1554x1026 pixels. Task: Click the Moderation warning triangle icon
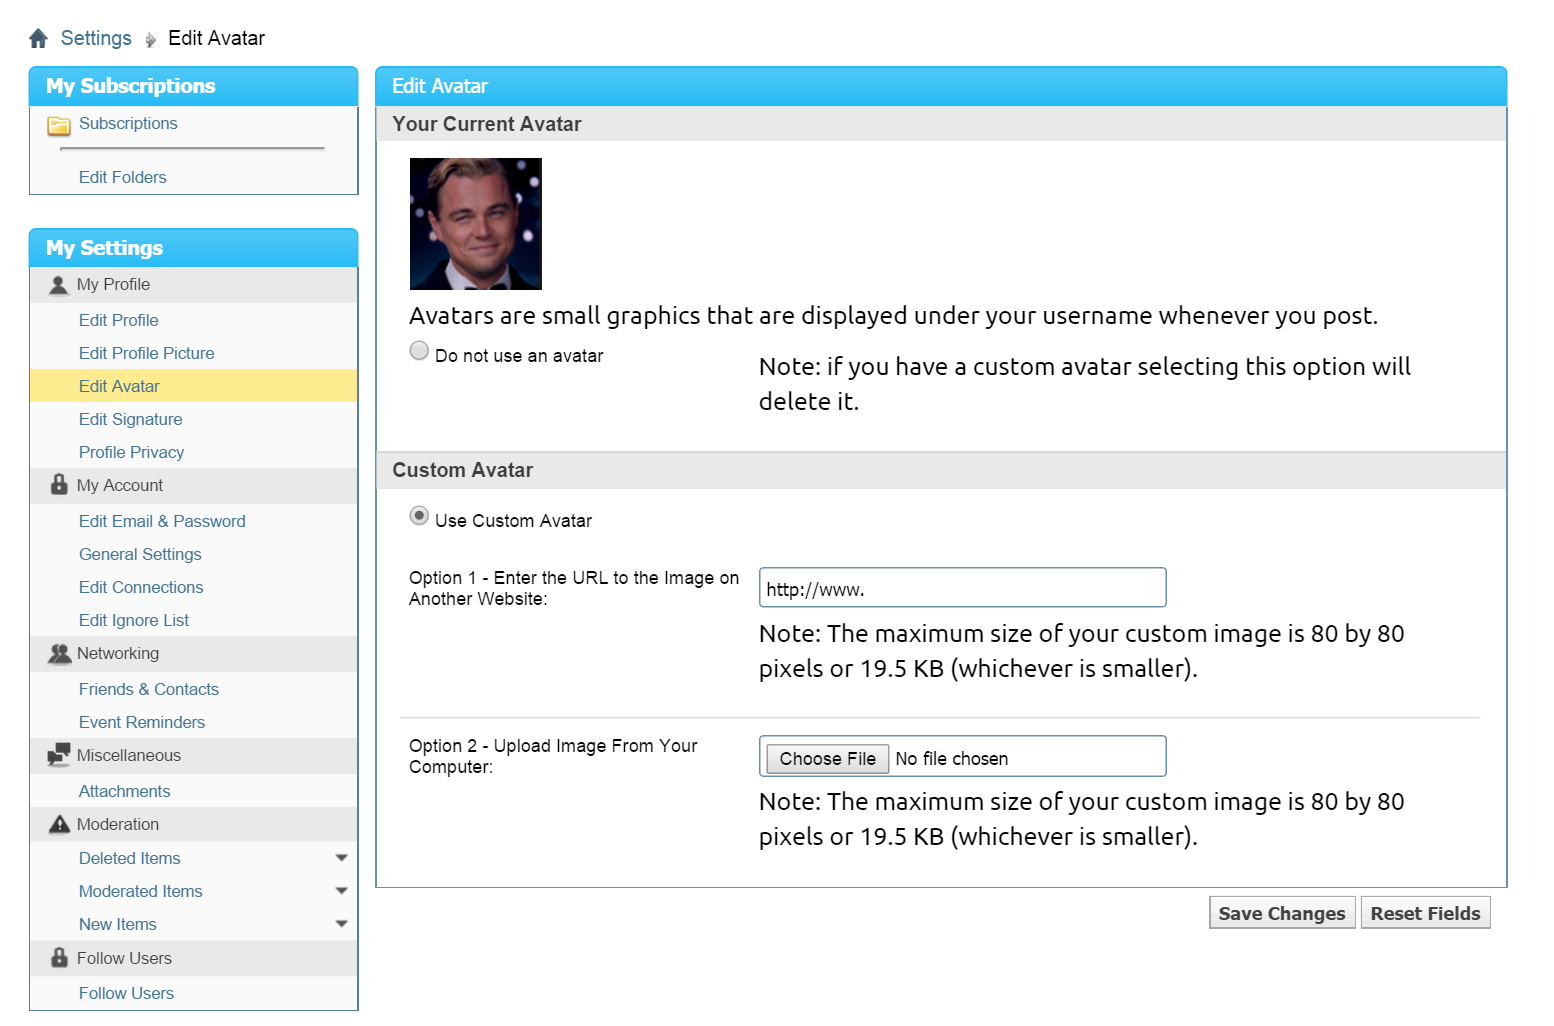tap(59, 824)
